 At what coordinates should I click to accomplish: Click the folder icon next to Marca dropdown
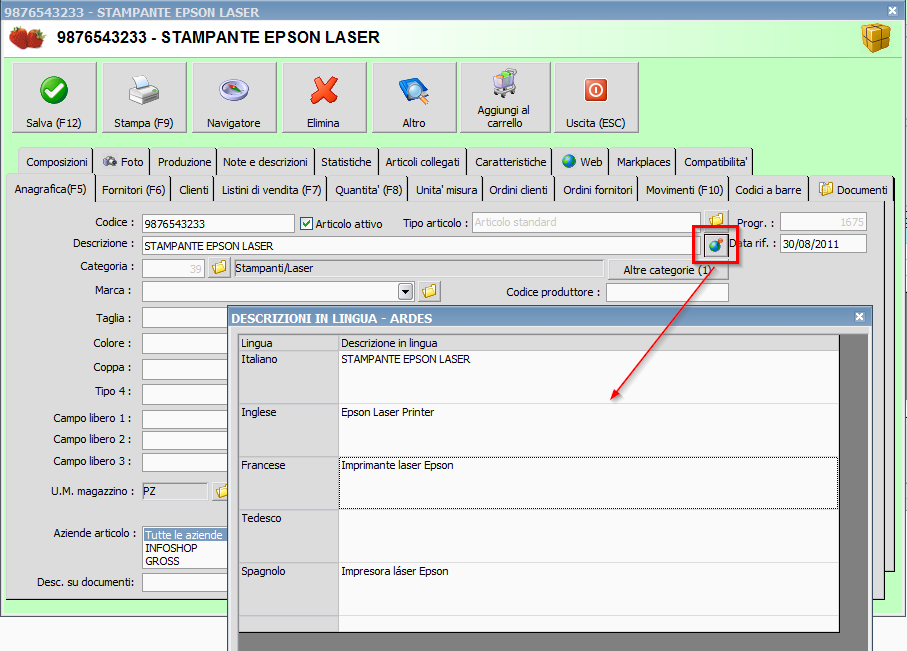click(429, 291)
